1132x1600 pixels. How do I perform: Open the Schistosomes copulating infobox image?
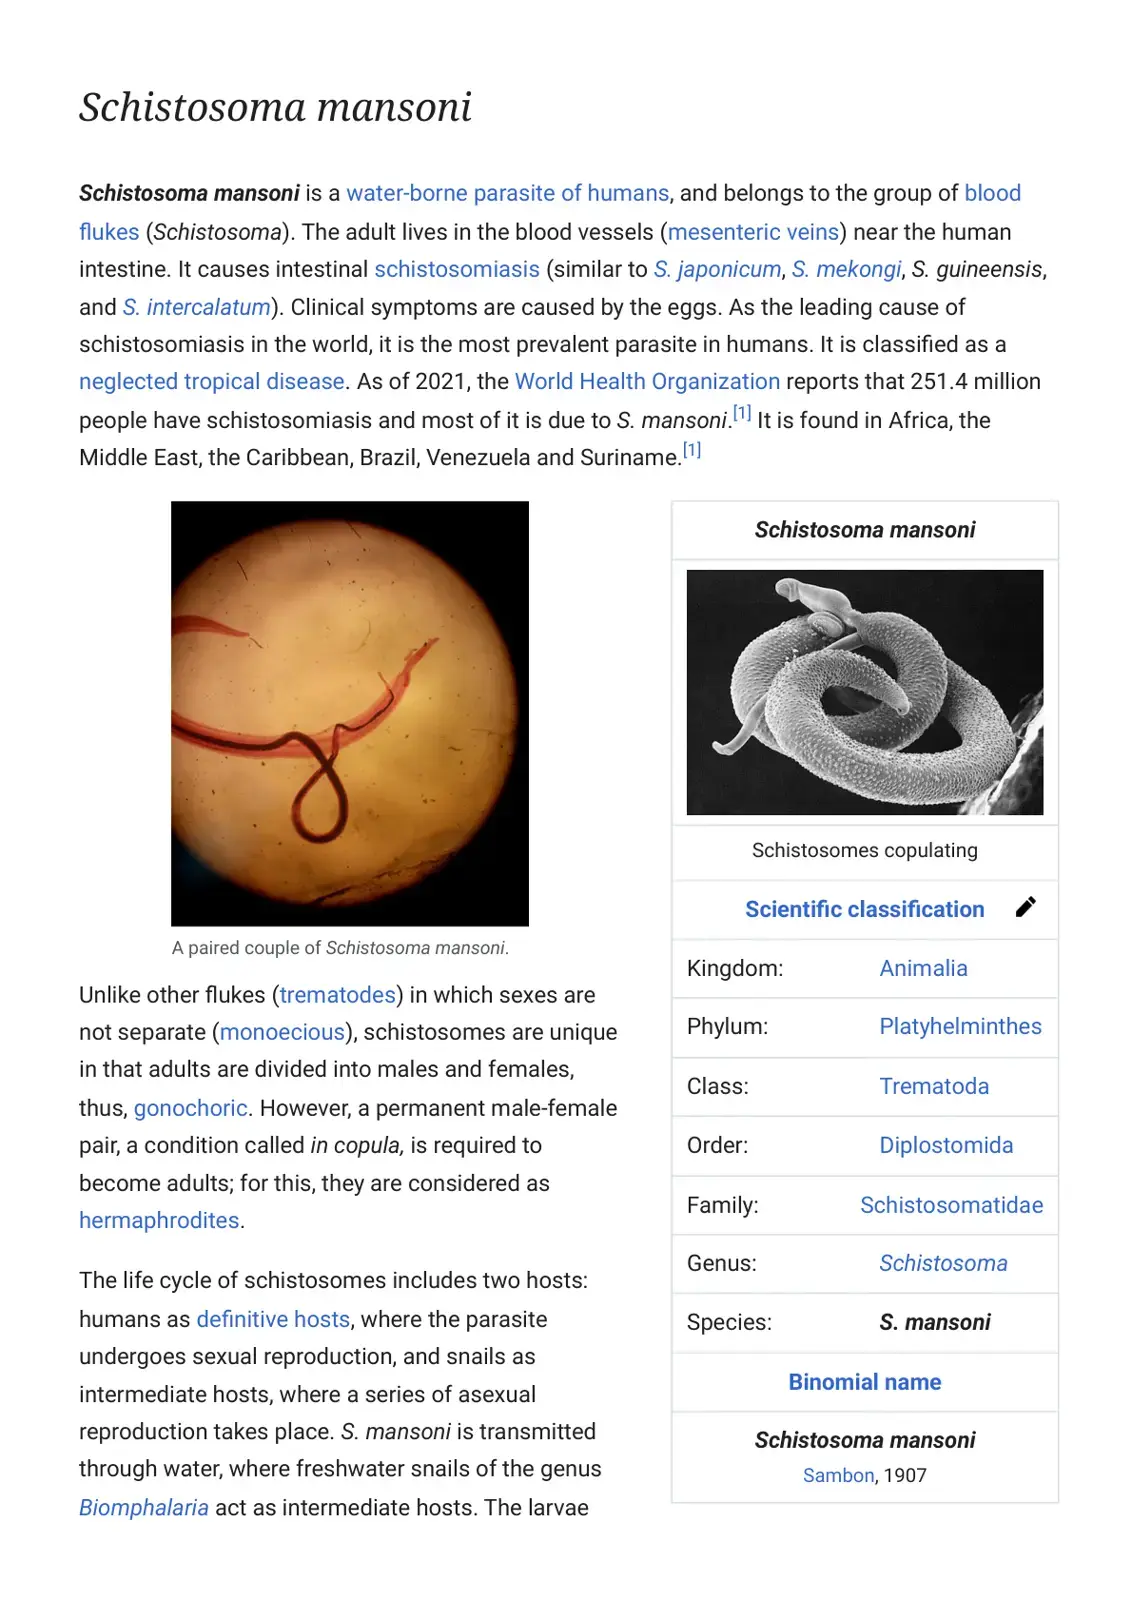point(865,692)
